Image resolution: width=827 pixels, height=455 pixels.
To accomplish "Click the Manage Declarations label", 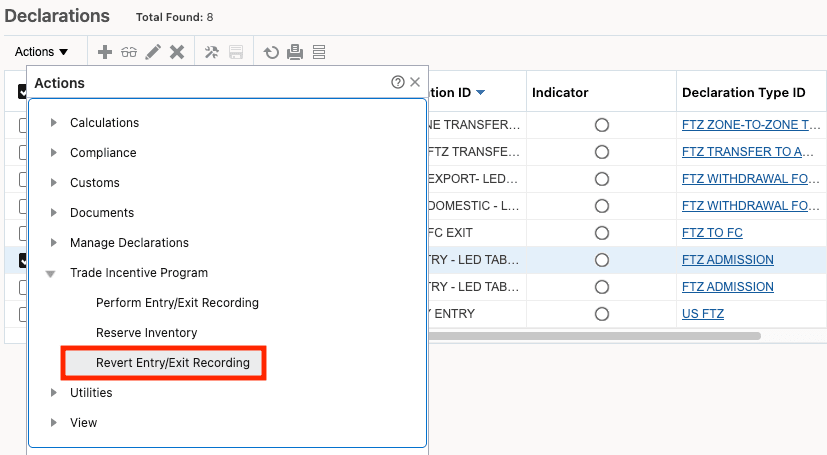I will [129, 243].
